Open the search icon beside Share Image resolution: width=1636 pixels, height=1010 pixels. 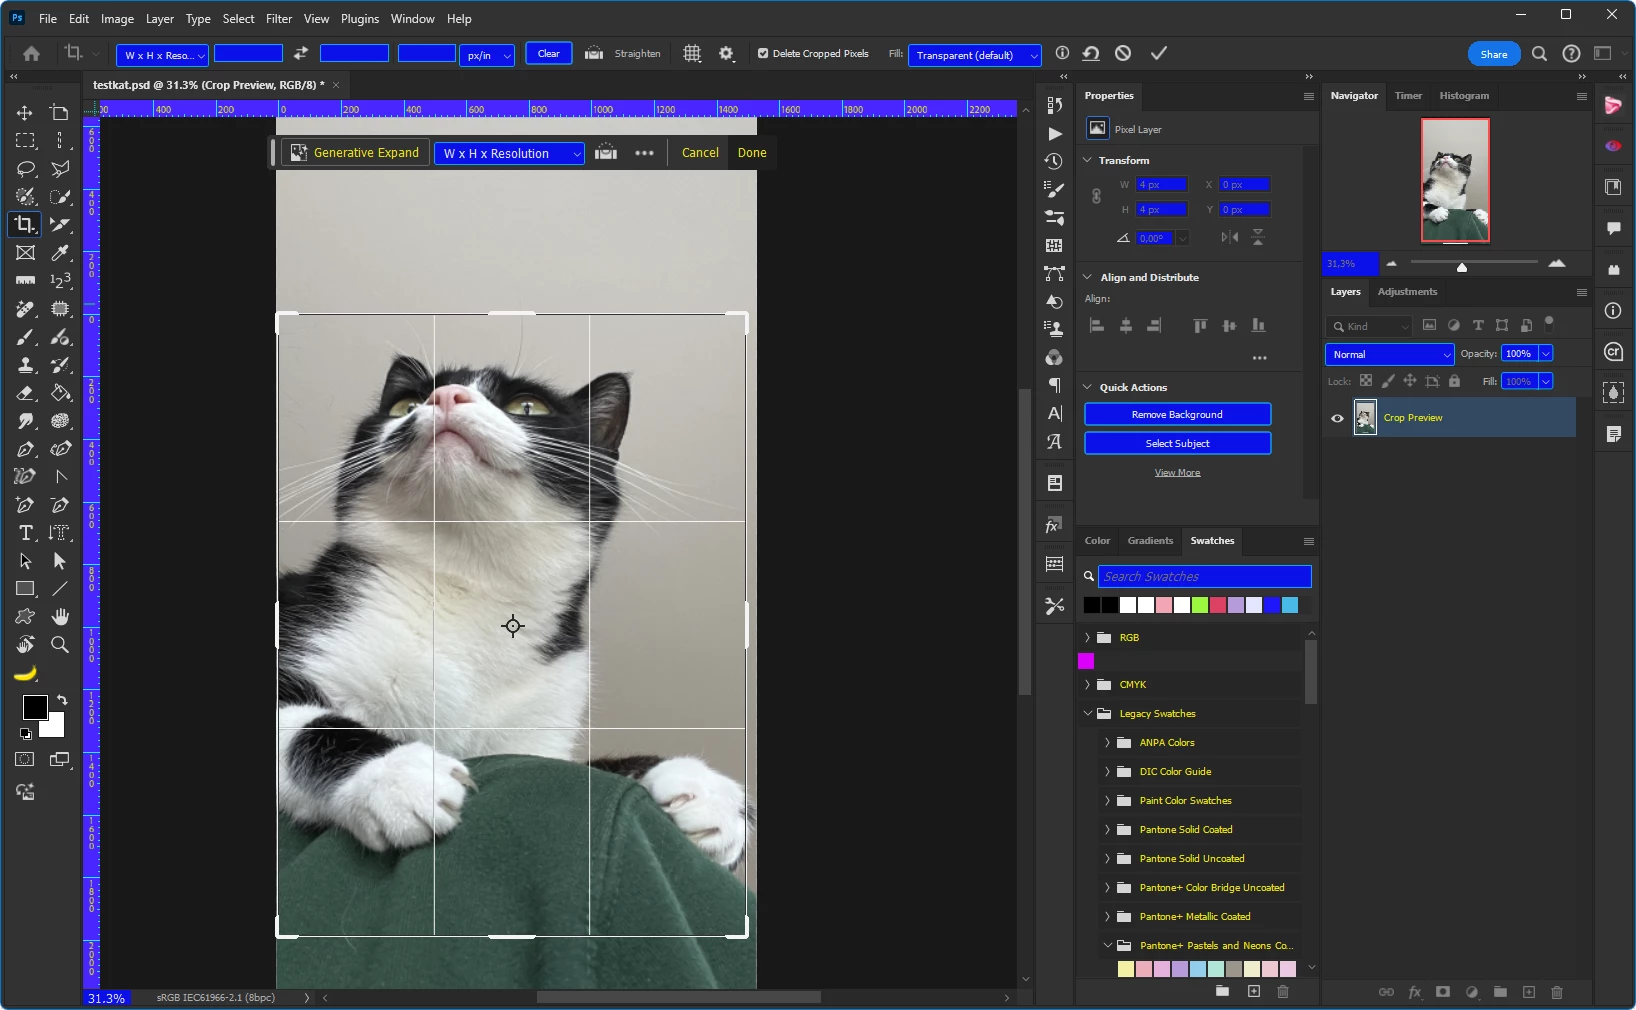coord(1540,54)
